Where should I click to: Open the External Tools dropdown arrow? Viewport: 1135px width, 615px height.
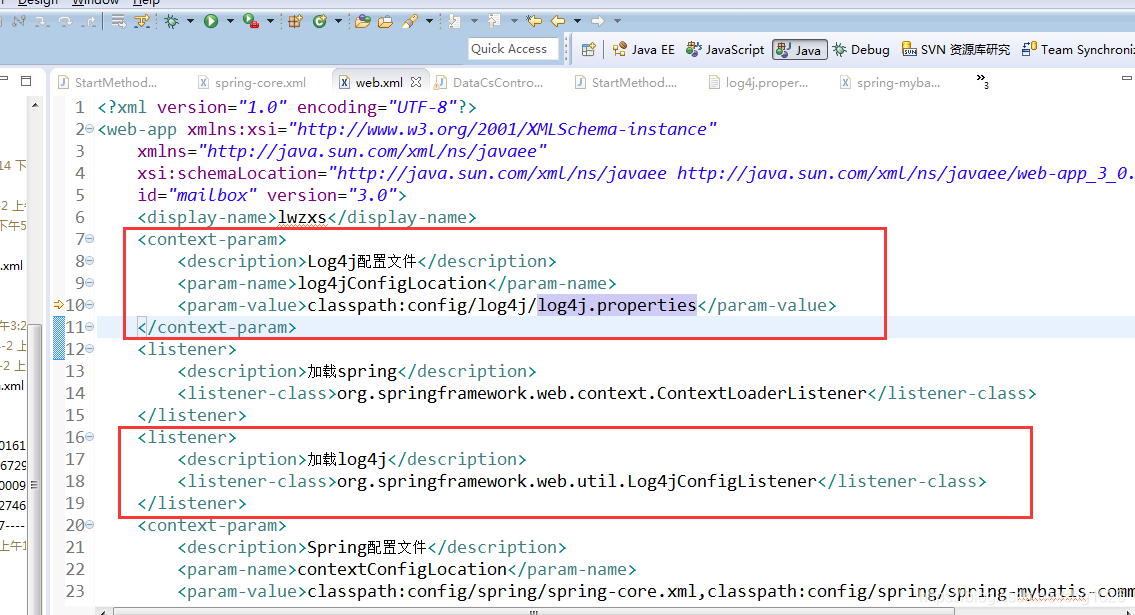270,21
